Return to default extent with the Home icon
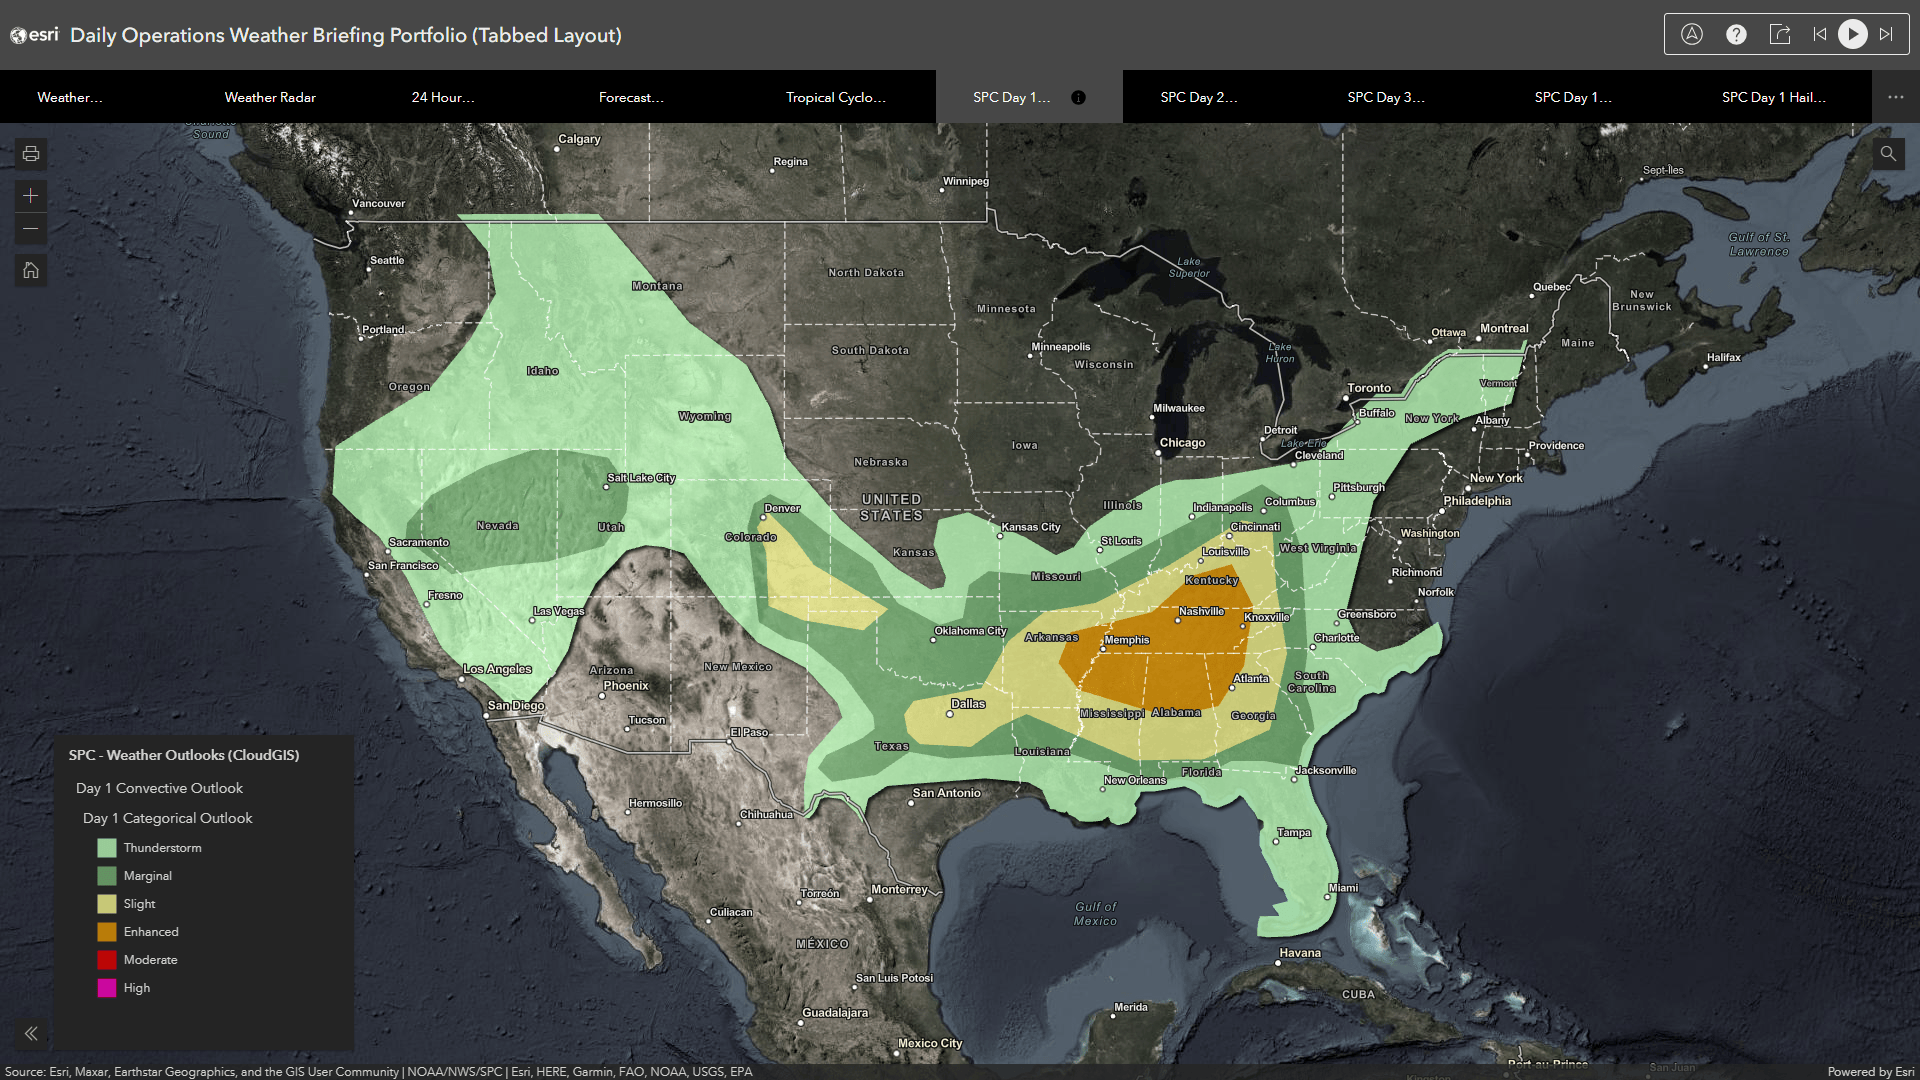This screenshot has height=1080, width=1920. pos(30,270)
